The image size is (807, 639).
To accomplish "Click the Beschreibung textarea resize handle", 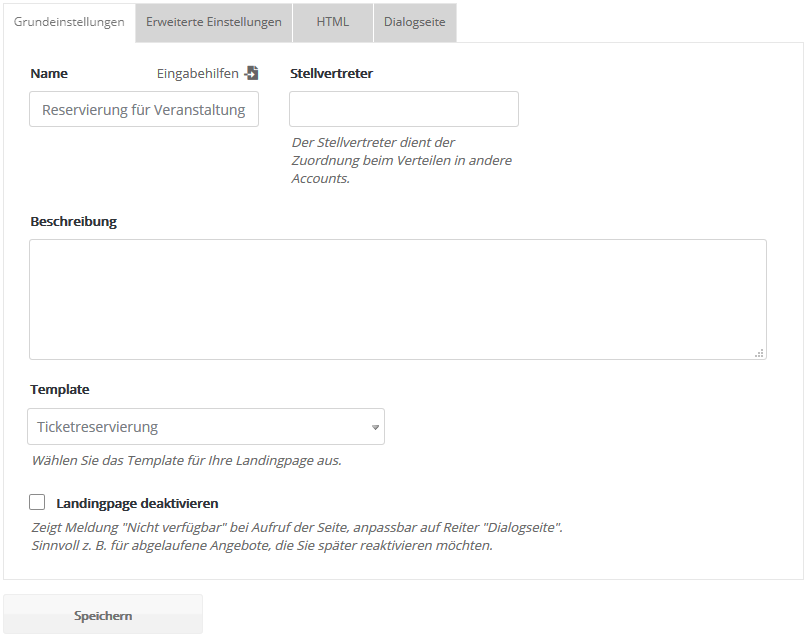I will [x=760, y=353].
